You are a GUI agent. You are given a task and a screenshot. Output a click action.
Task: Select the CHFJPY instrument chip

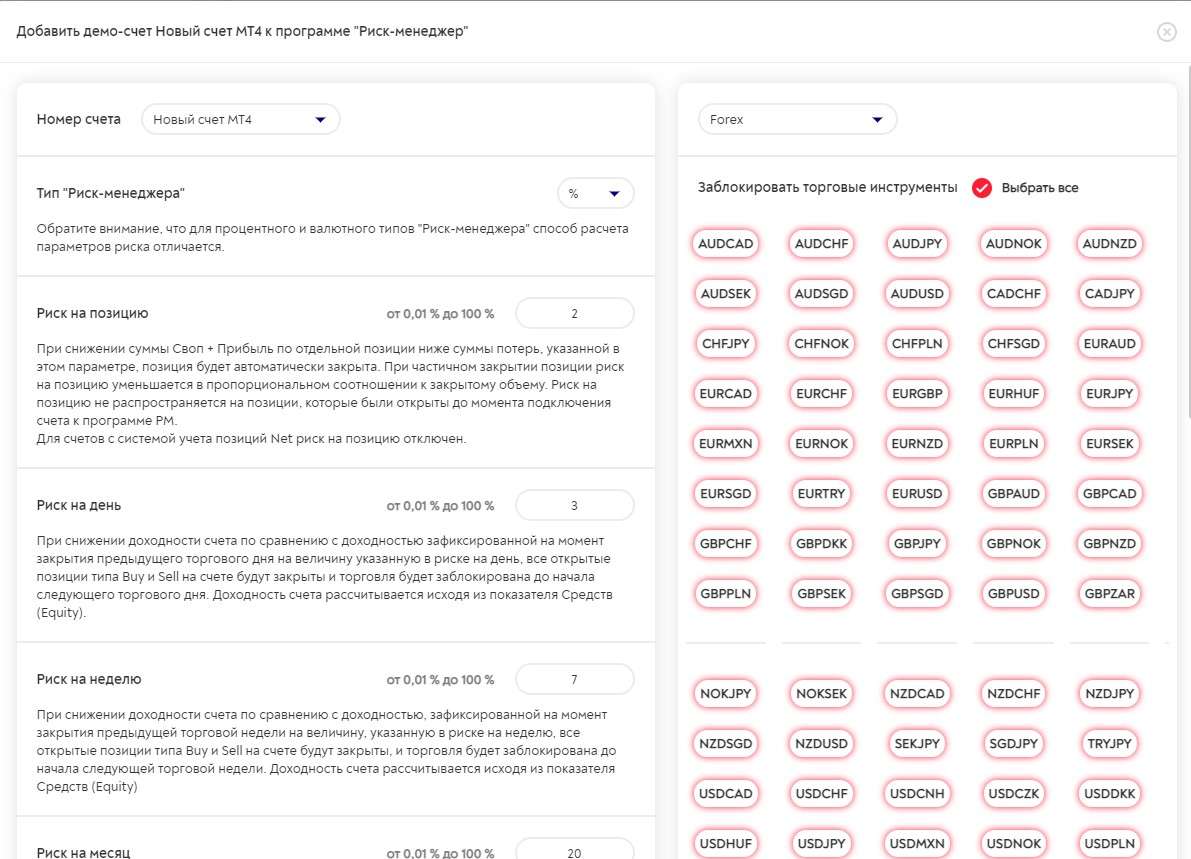click(725, 344)
